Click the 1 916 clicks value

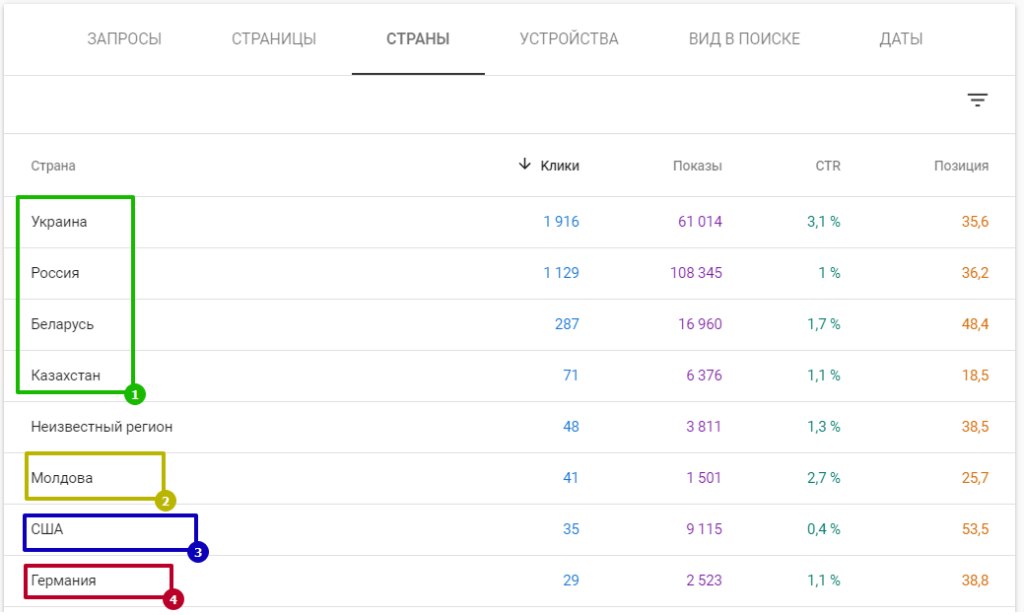pyautogui.click(x=561, y=222)
